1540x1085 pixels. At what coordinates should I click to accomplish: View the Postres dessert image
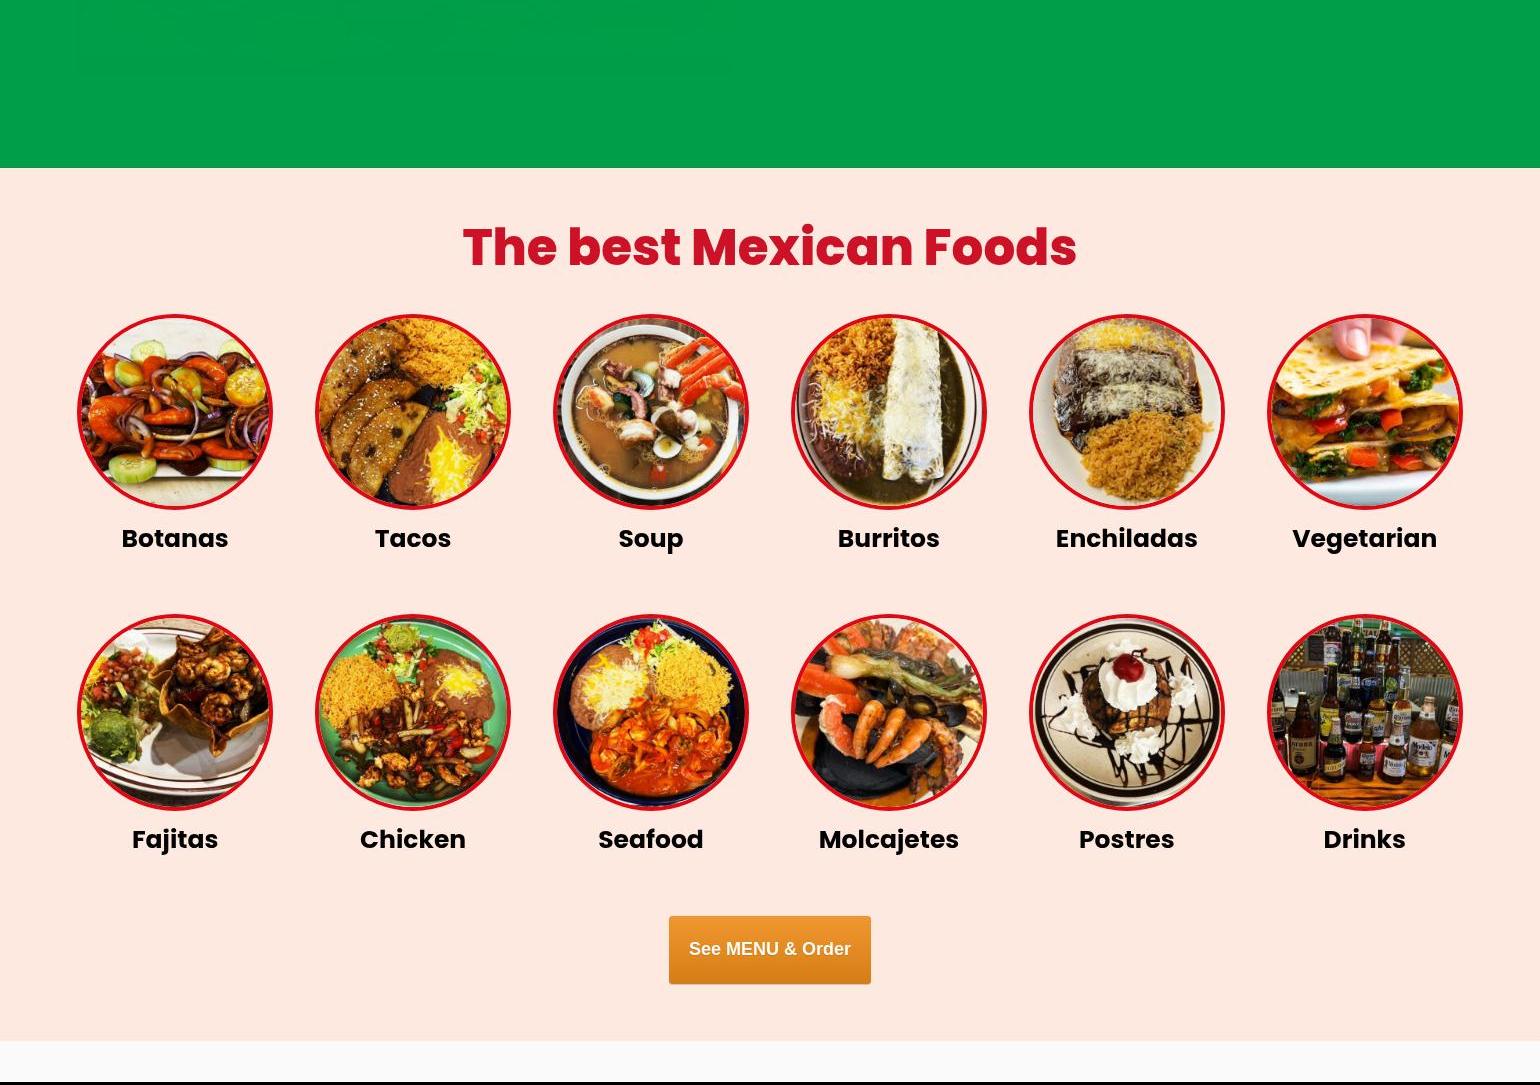pyautogui.click(x=1127, y=712)
